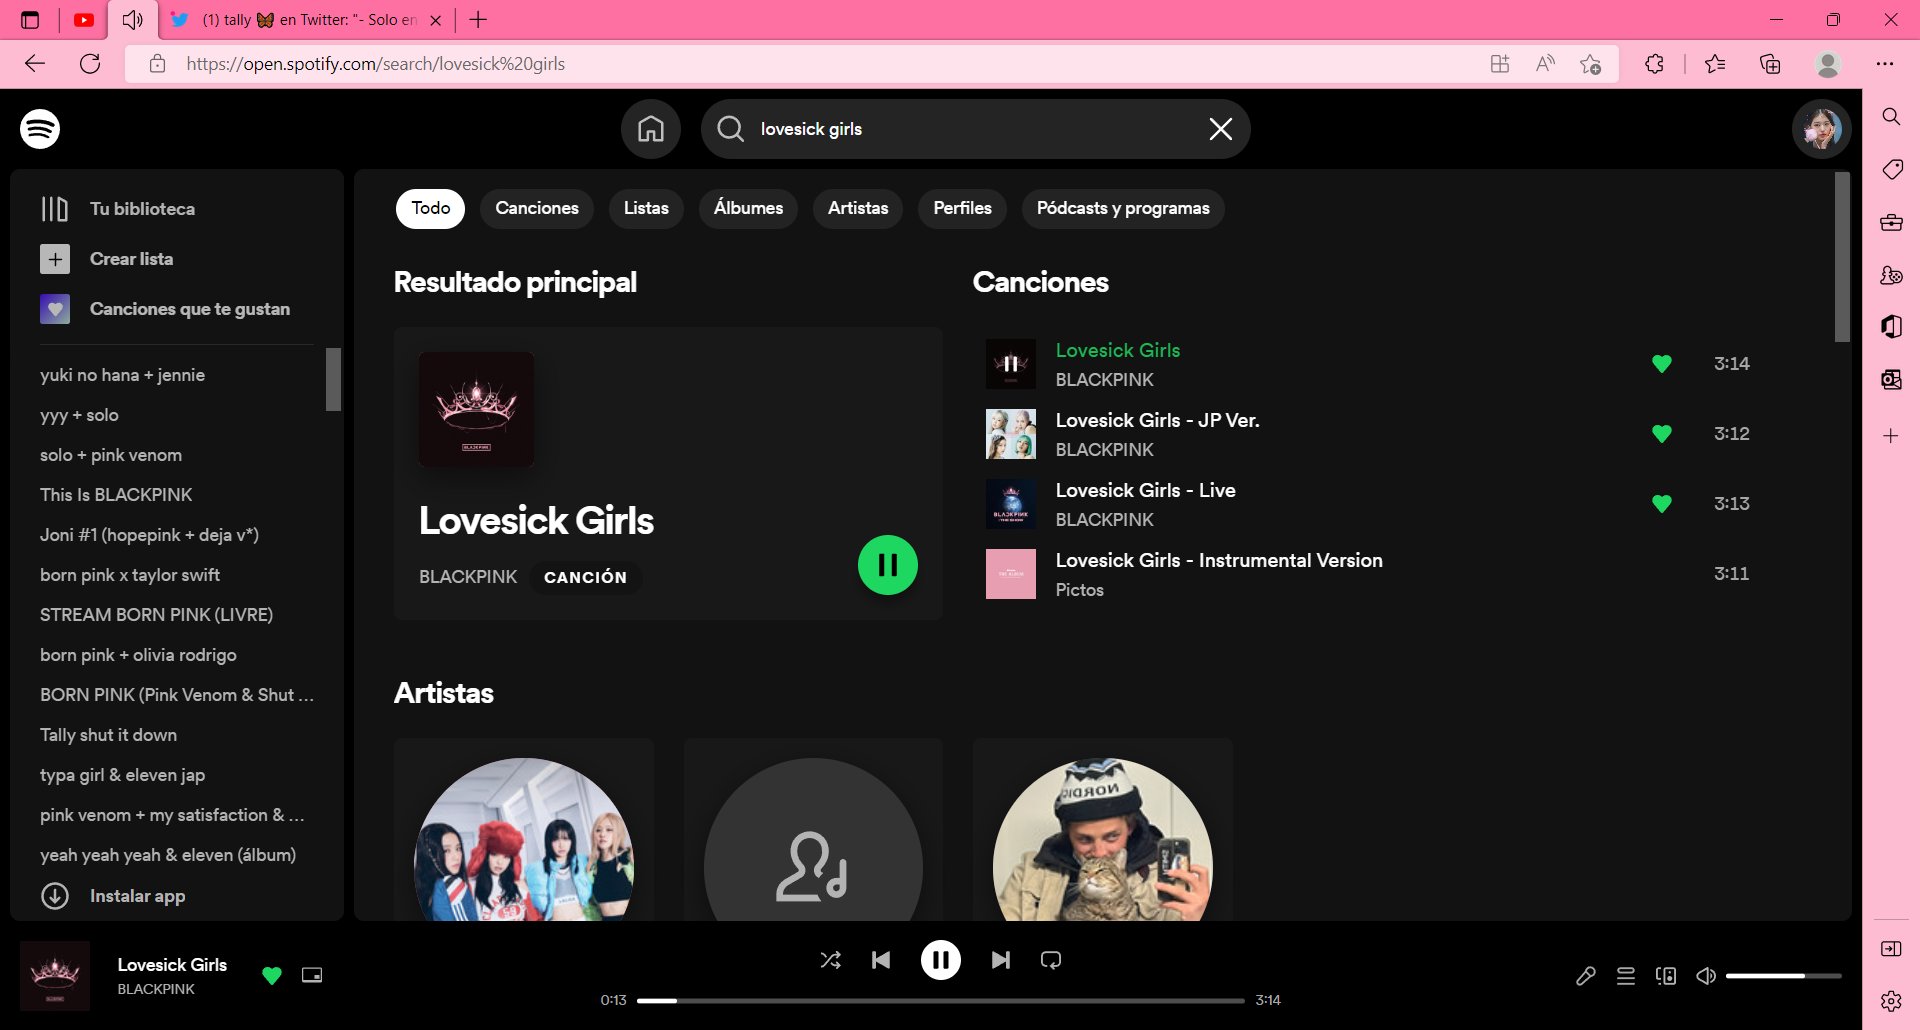Viewport: 1920px width, 1030px height.
Task: Select the Artistas filter tab
Action: 858,208
